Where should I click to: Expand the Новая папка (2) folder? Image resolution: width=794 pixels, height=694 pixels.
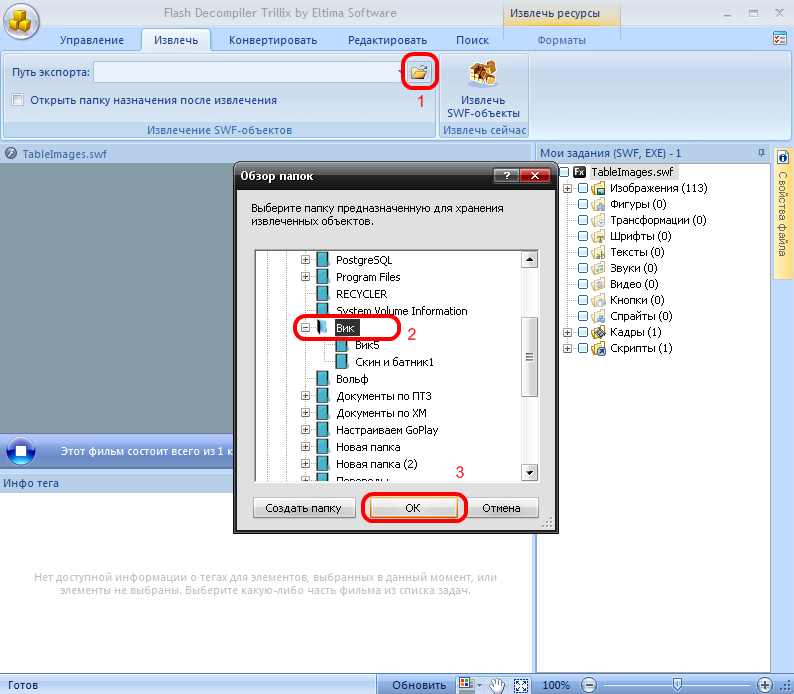(x=305, y=463)
